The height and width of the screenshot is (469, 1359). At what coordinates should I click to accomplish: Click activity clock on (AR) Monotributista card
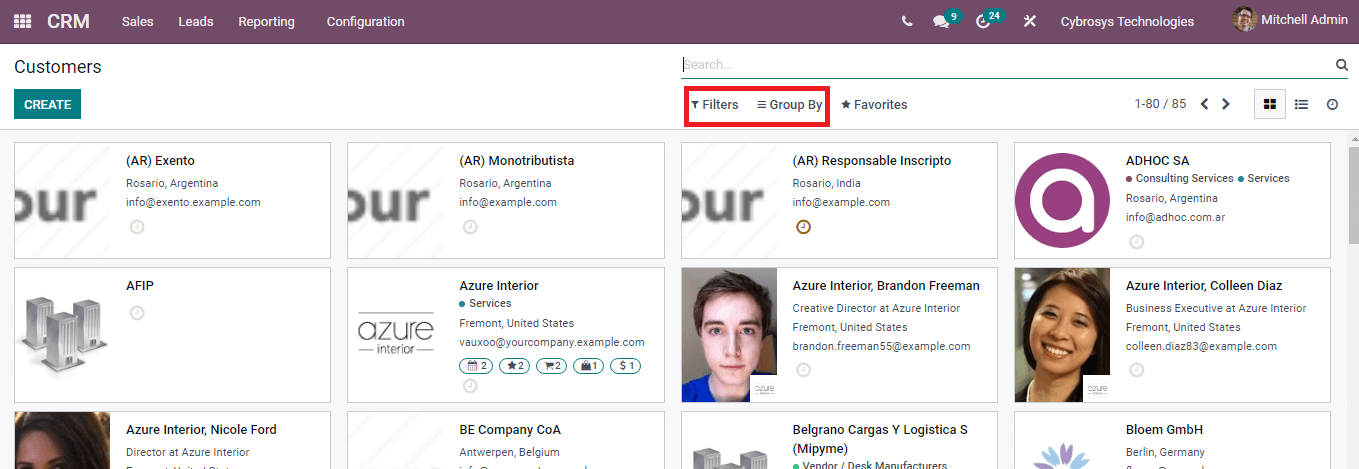tap(470, 227)
